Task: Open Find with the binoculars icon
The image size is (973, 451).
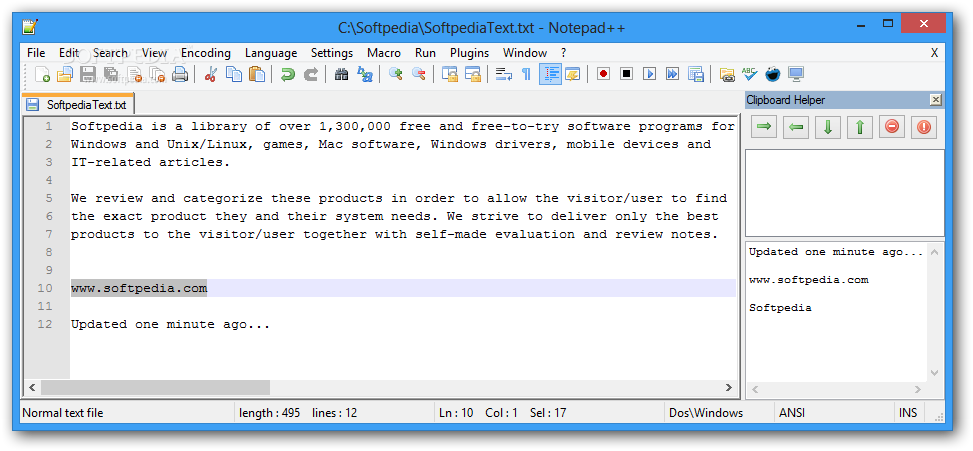Action: [x=341, y=74]
